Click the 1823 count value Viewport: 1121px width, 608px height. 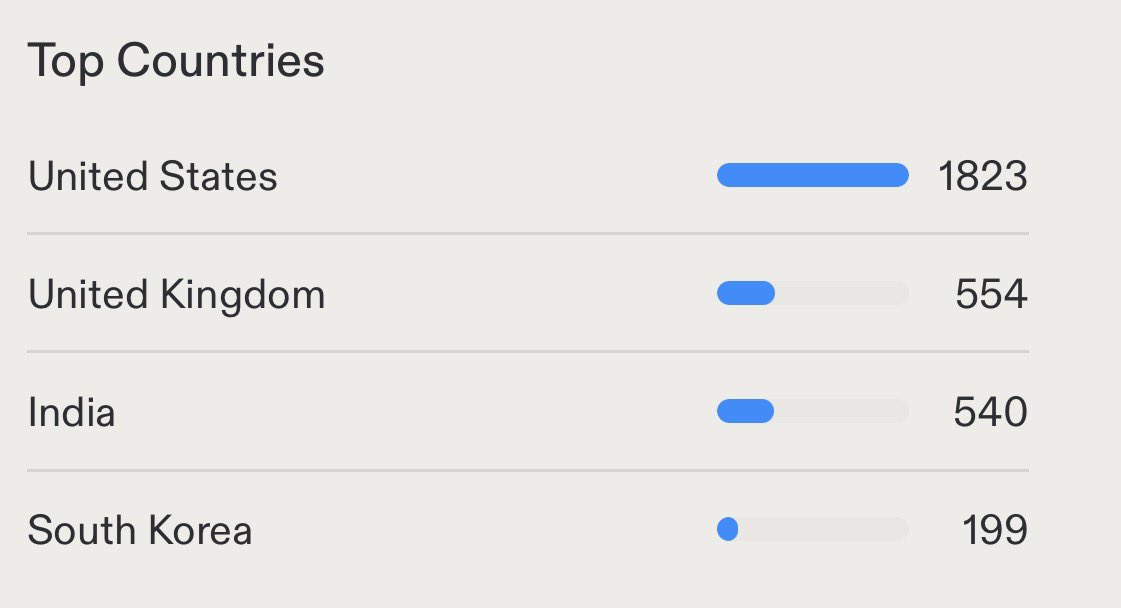983,176
